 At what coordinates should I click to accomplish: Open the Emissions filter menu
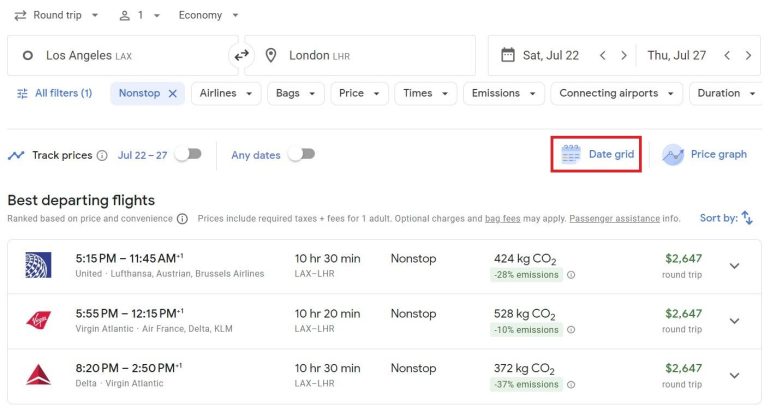(504, 93)
